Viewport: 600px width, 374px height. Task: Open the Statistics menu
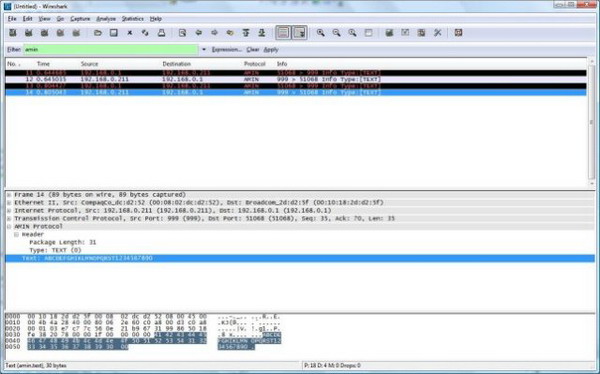[x=132, y=19]
